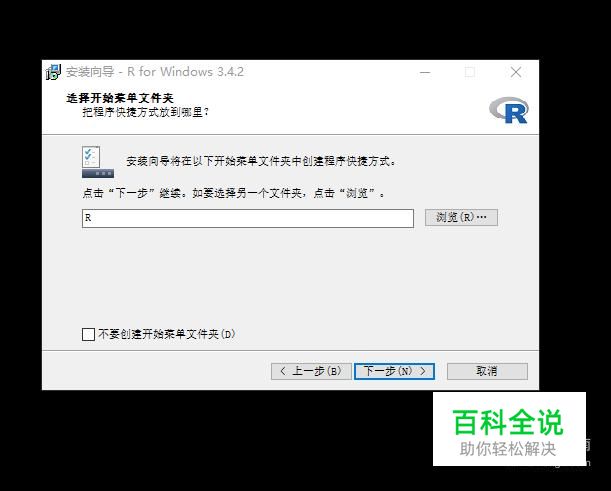Click the 不要创建开始菜单文件夹(D) label text

click(x=167, y=334)
